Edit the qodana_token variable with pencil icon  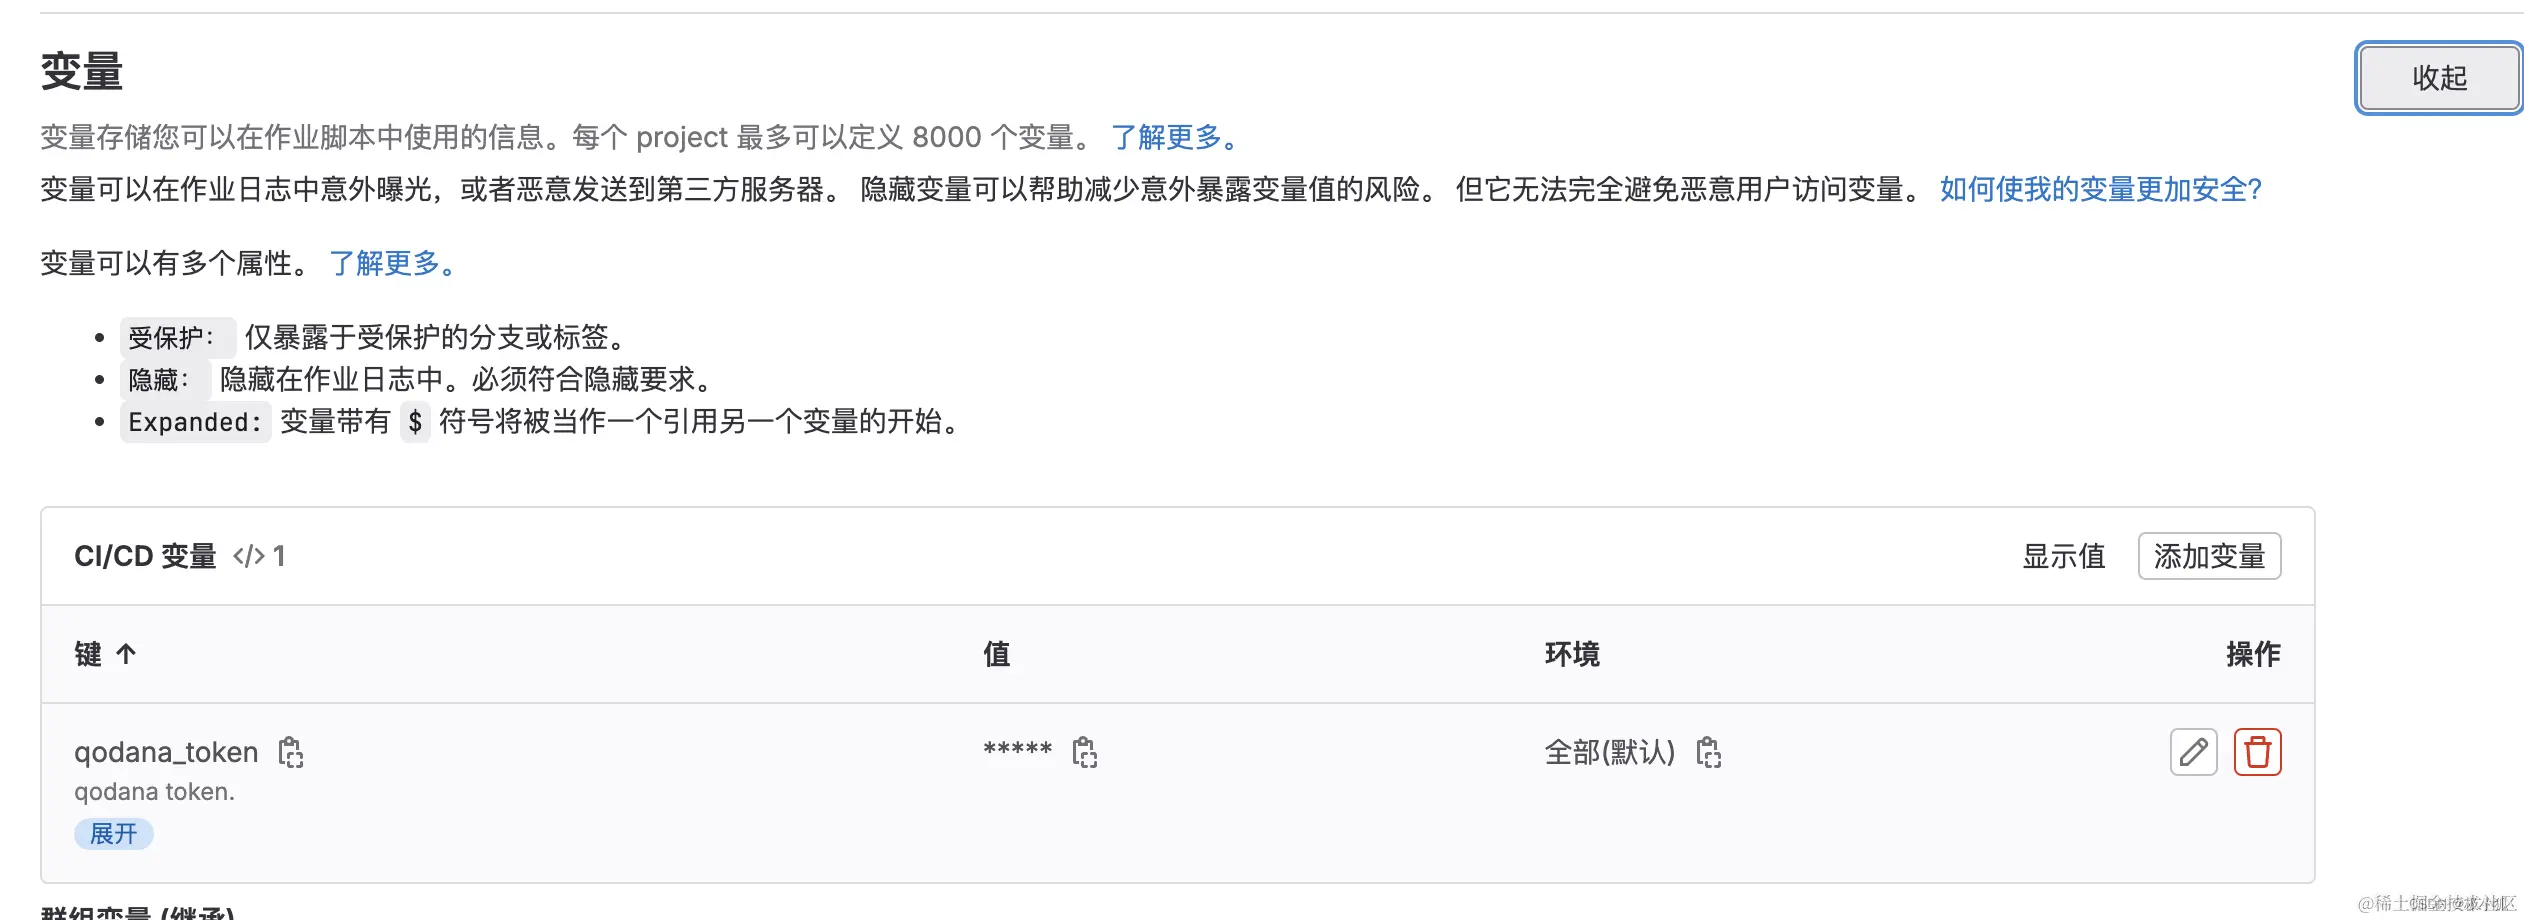(x=2192, y=752)
